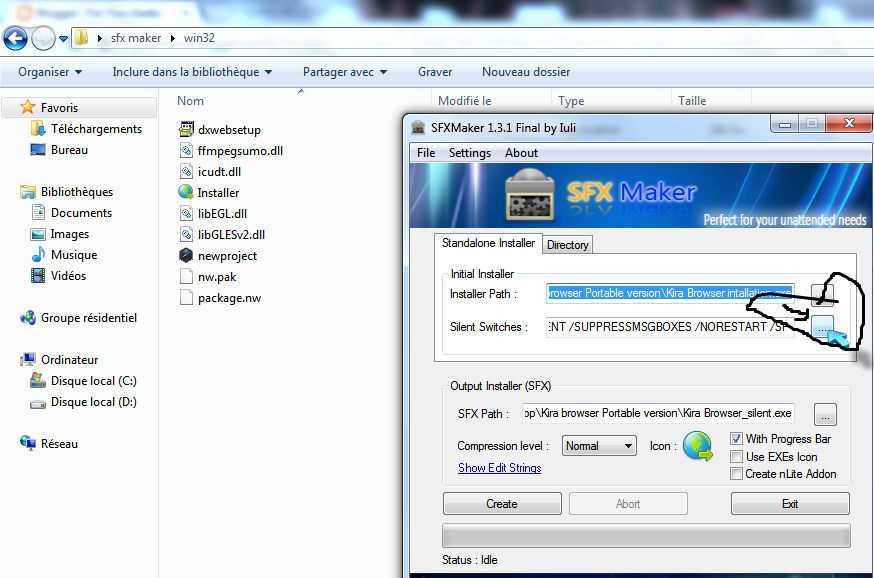Click the Silent Switches input field
The height and width of the screenshot is (578, 874).
(670, 327)
